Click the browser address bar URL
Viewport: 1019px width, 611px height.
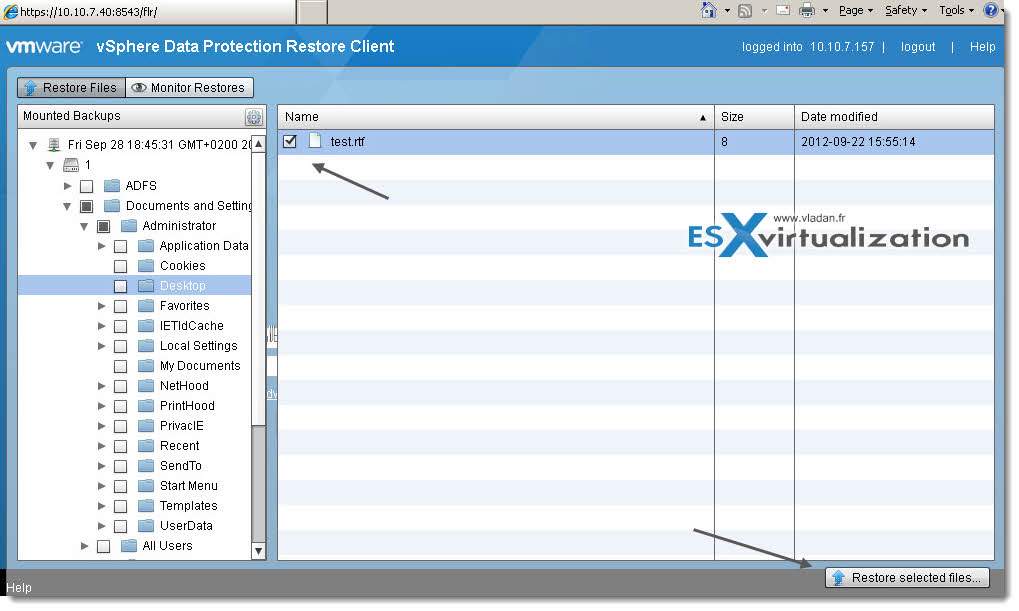coord(89,12)
